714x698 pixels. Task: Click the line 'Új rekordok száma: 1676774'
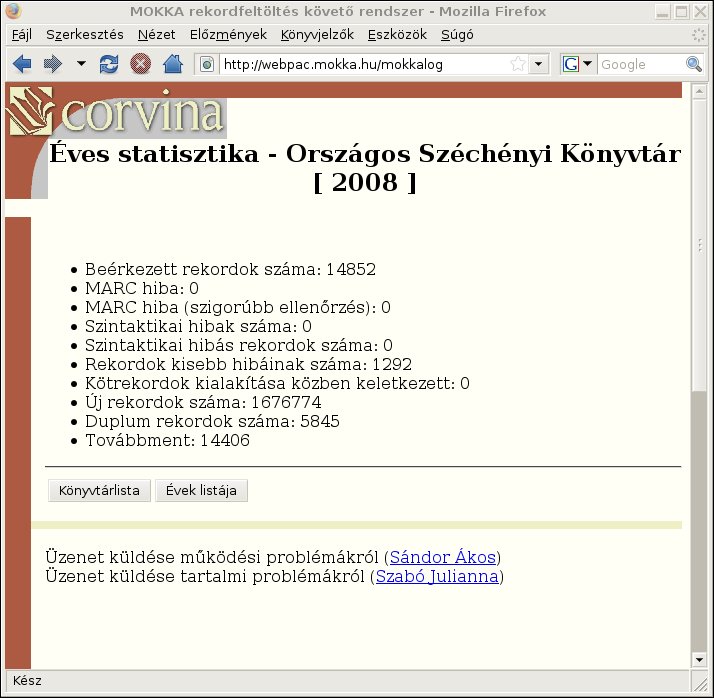[x=203, y=402]
